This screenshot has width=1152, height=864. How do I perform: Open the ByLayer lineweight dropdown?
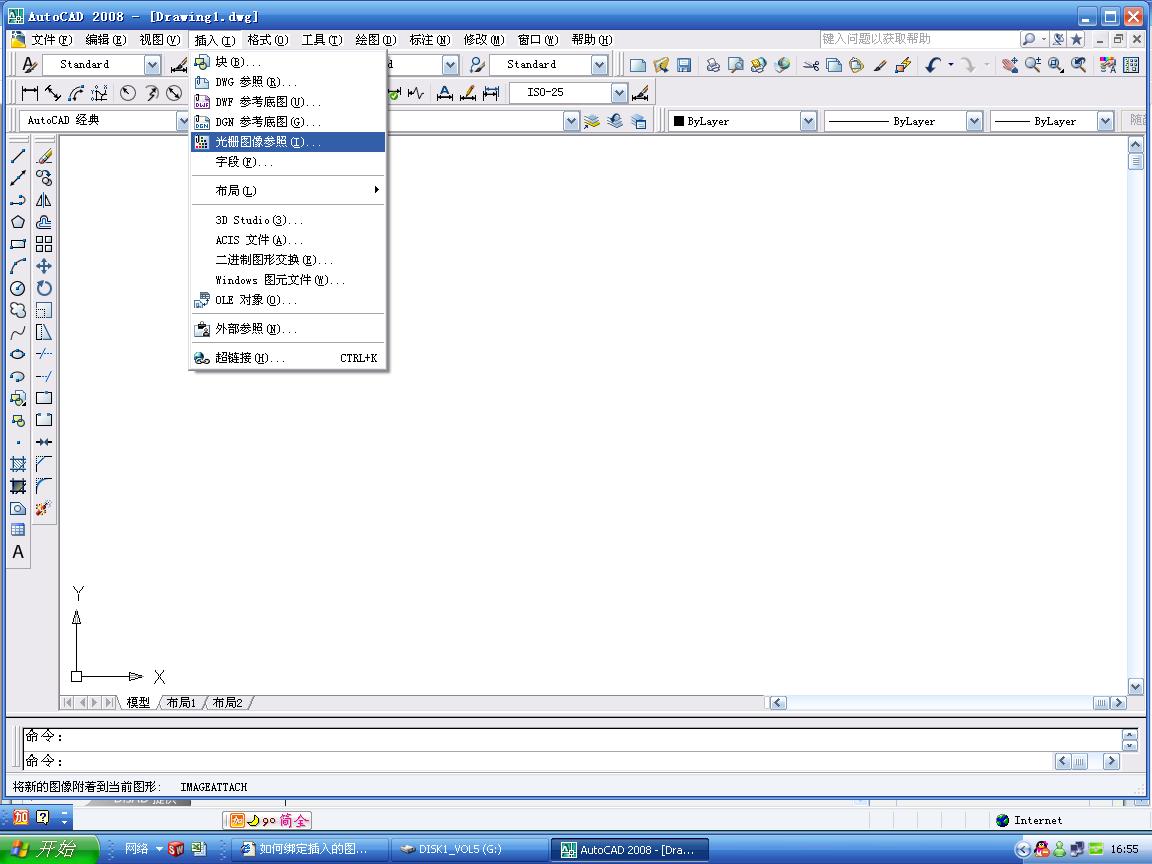coord(1106,121)
